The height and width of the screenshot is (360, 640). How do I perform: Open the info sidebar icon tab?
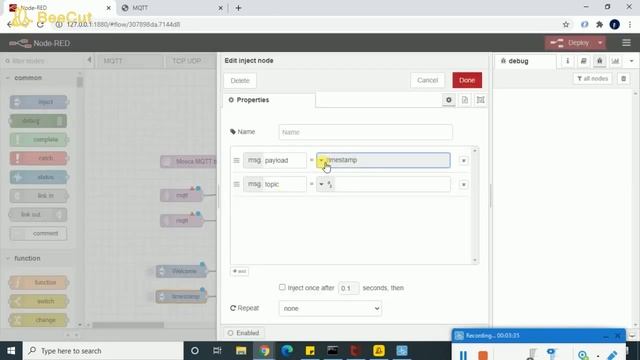567,61
